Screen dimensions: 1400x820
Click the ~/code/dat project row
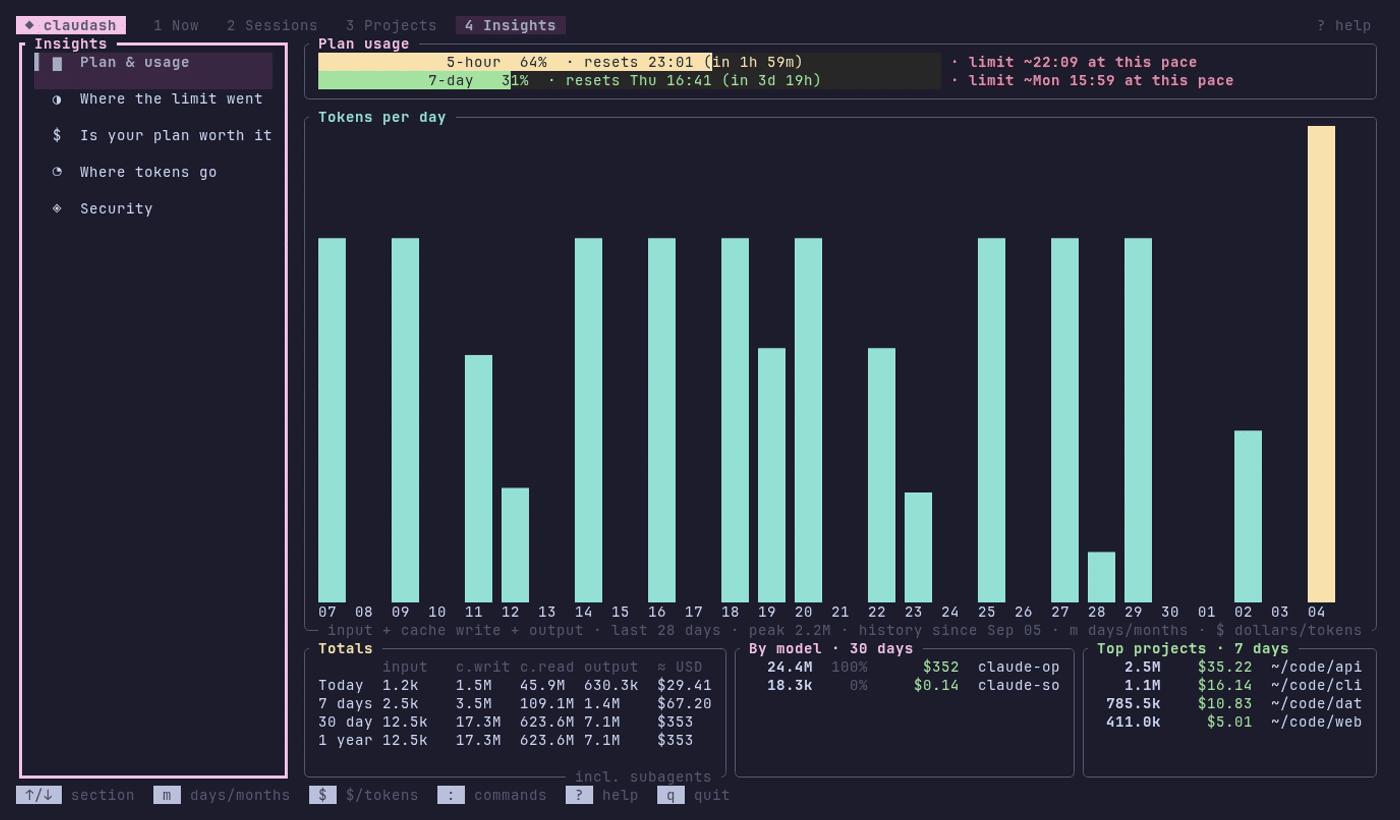(1229, 703)
